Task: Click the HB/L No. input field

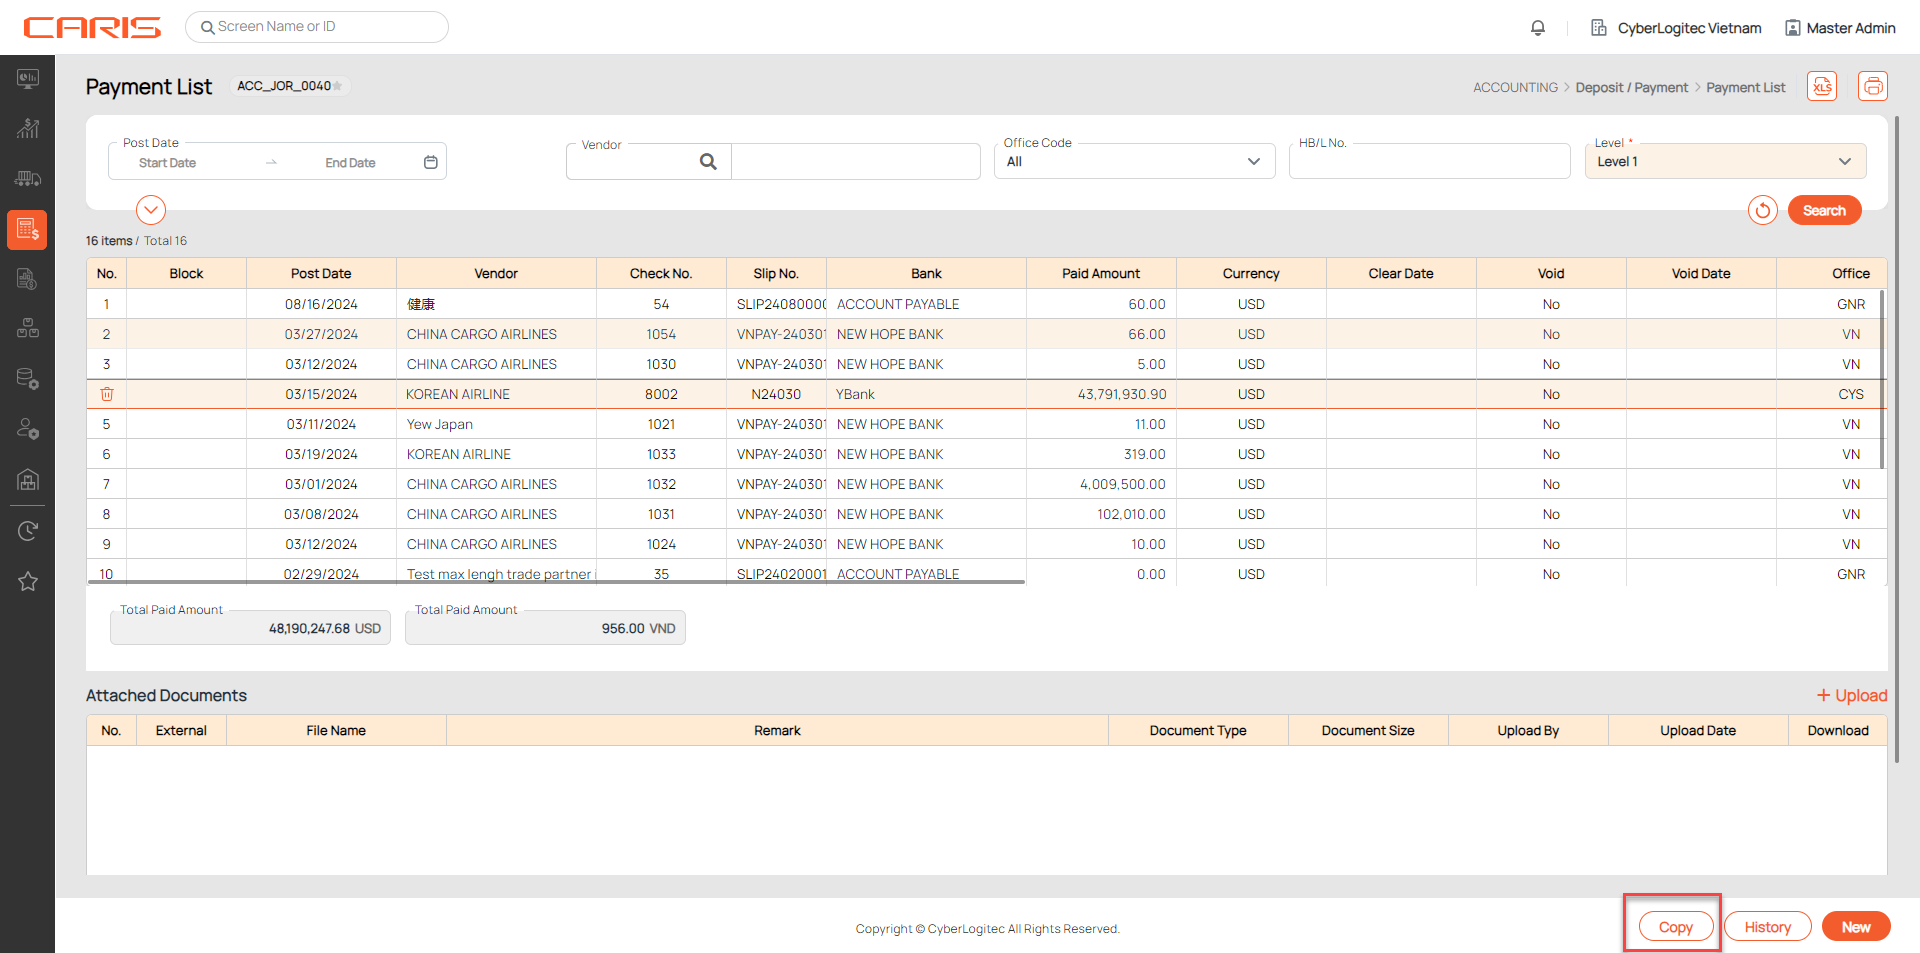Action: point(1429,163)
